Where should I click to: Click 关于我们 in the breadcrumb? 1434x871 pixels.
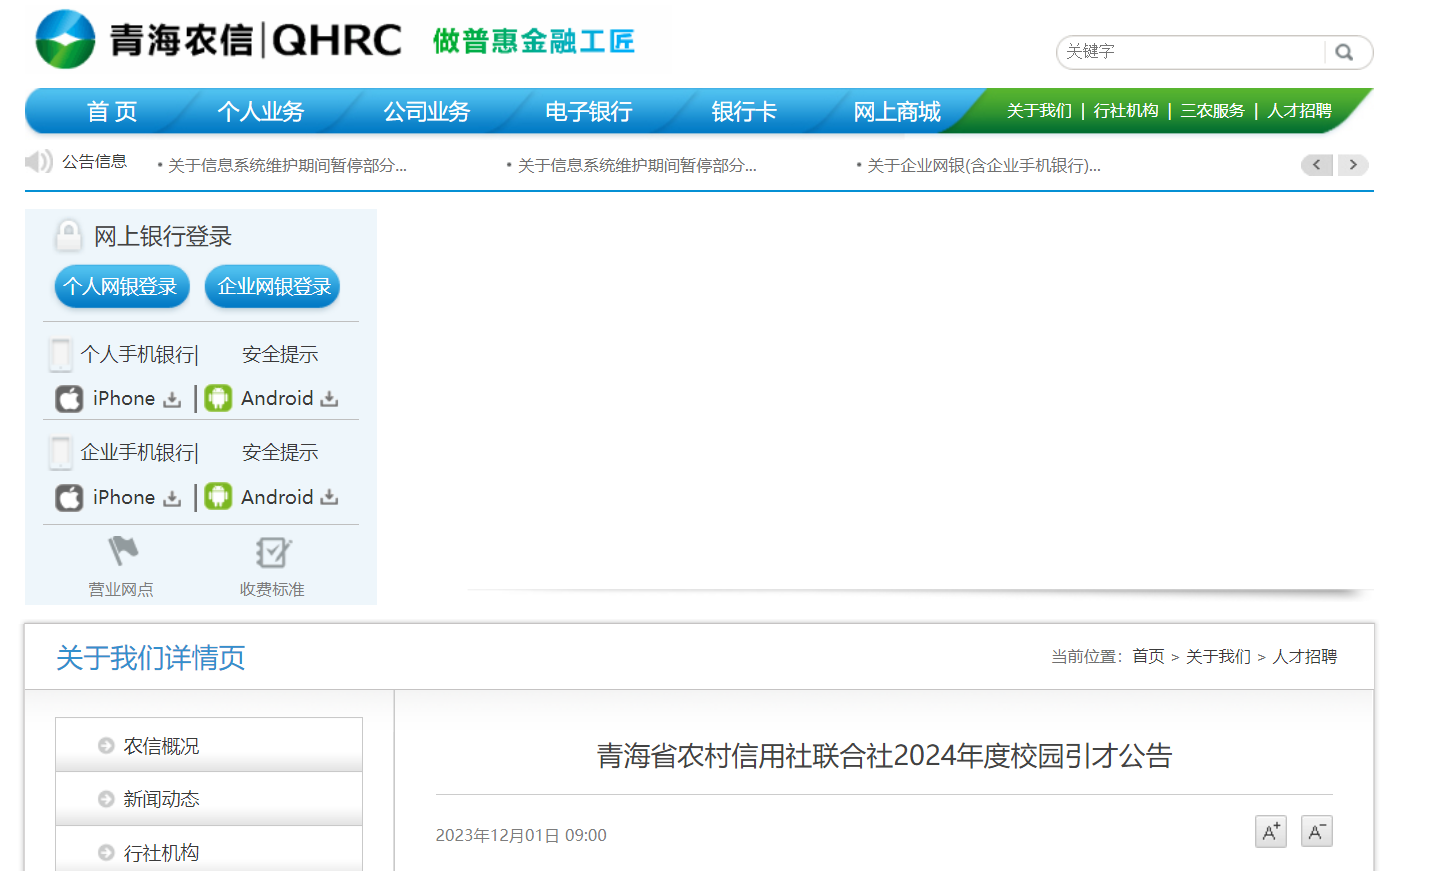[x=1218, y=656]
